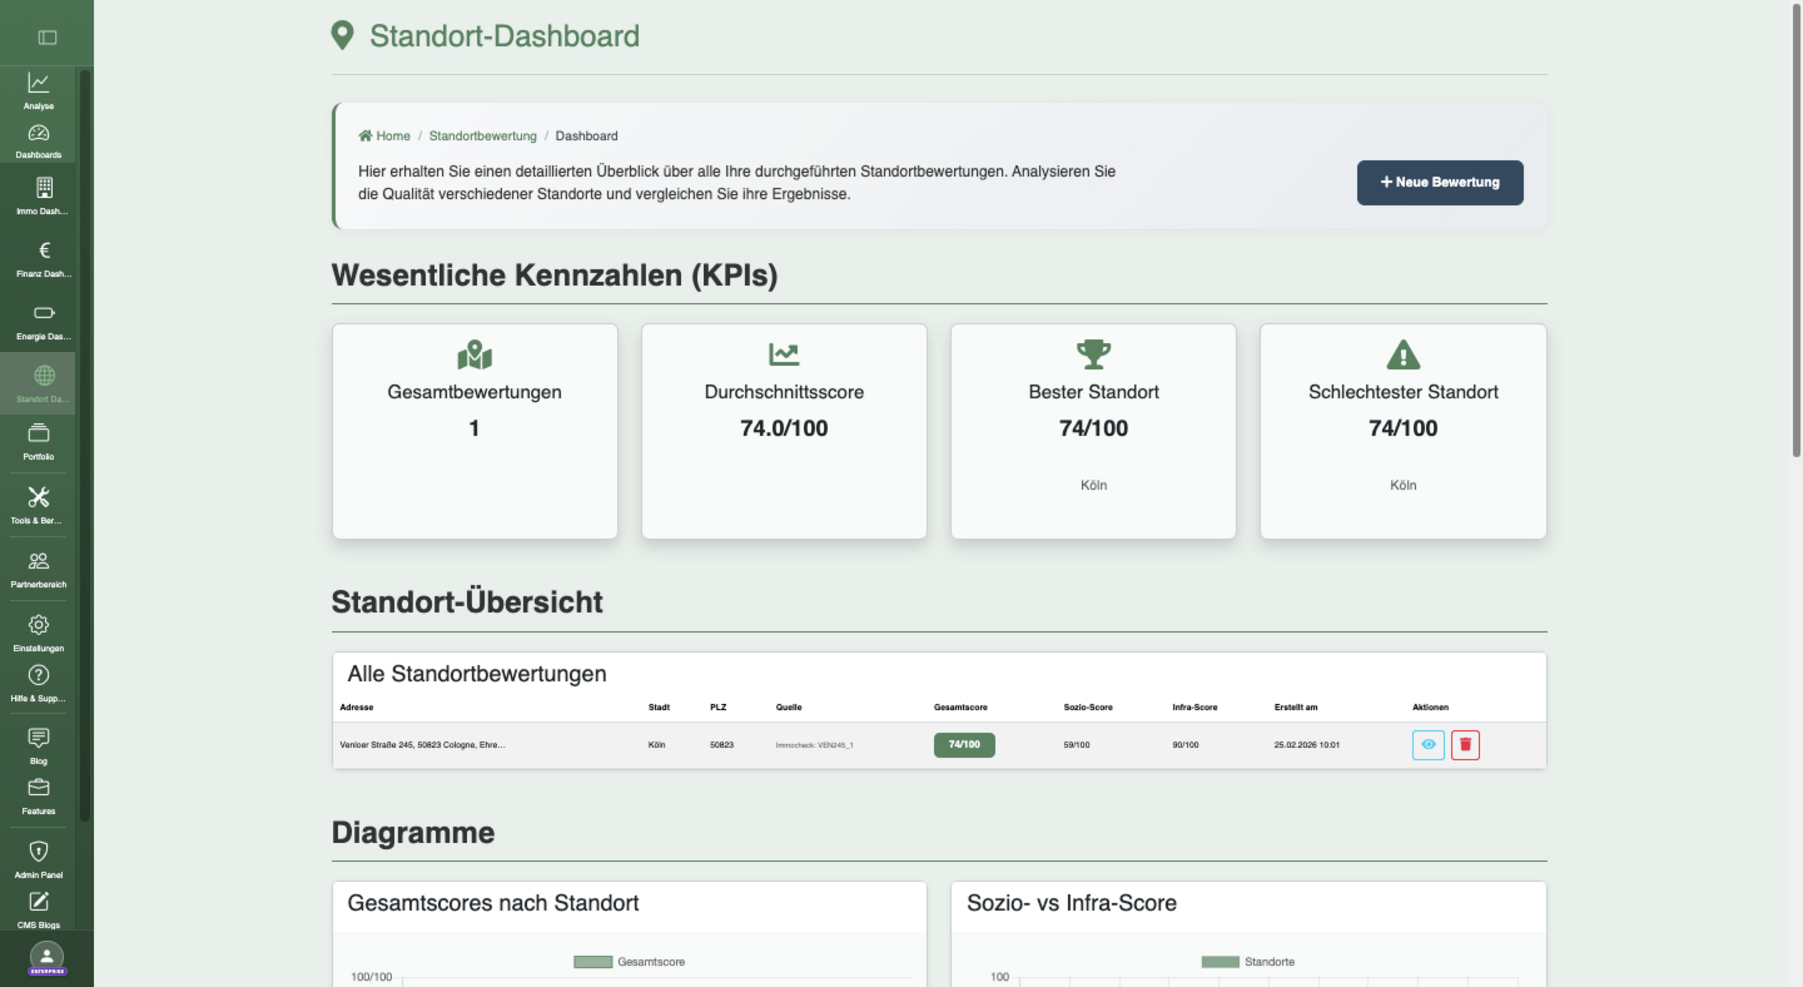Open Portfolio in the sidebar
The width and height of the screenshot is (1803, 987).
[x=38, y=442]
